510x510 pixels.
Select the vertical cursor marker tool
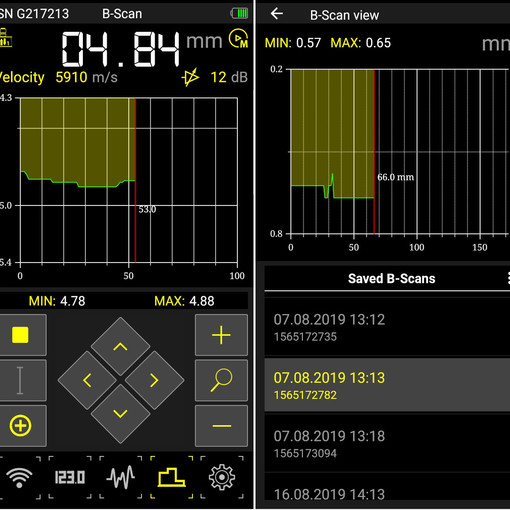[x=21, y=380]
